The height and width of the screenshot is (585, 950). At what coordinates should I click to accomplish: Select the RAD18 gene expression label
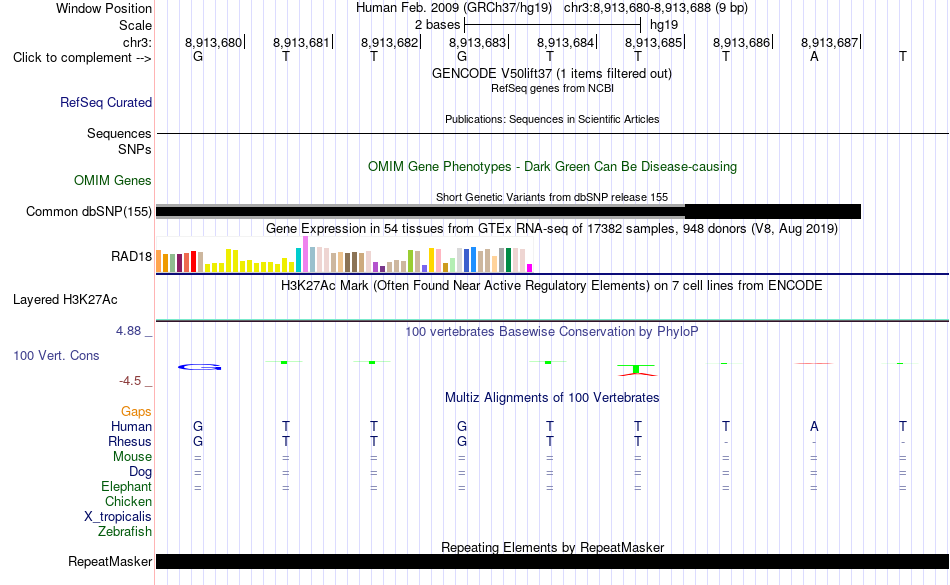(x=131, y=257)
